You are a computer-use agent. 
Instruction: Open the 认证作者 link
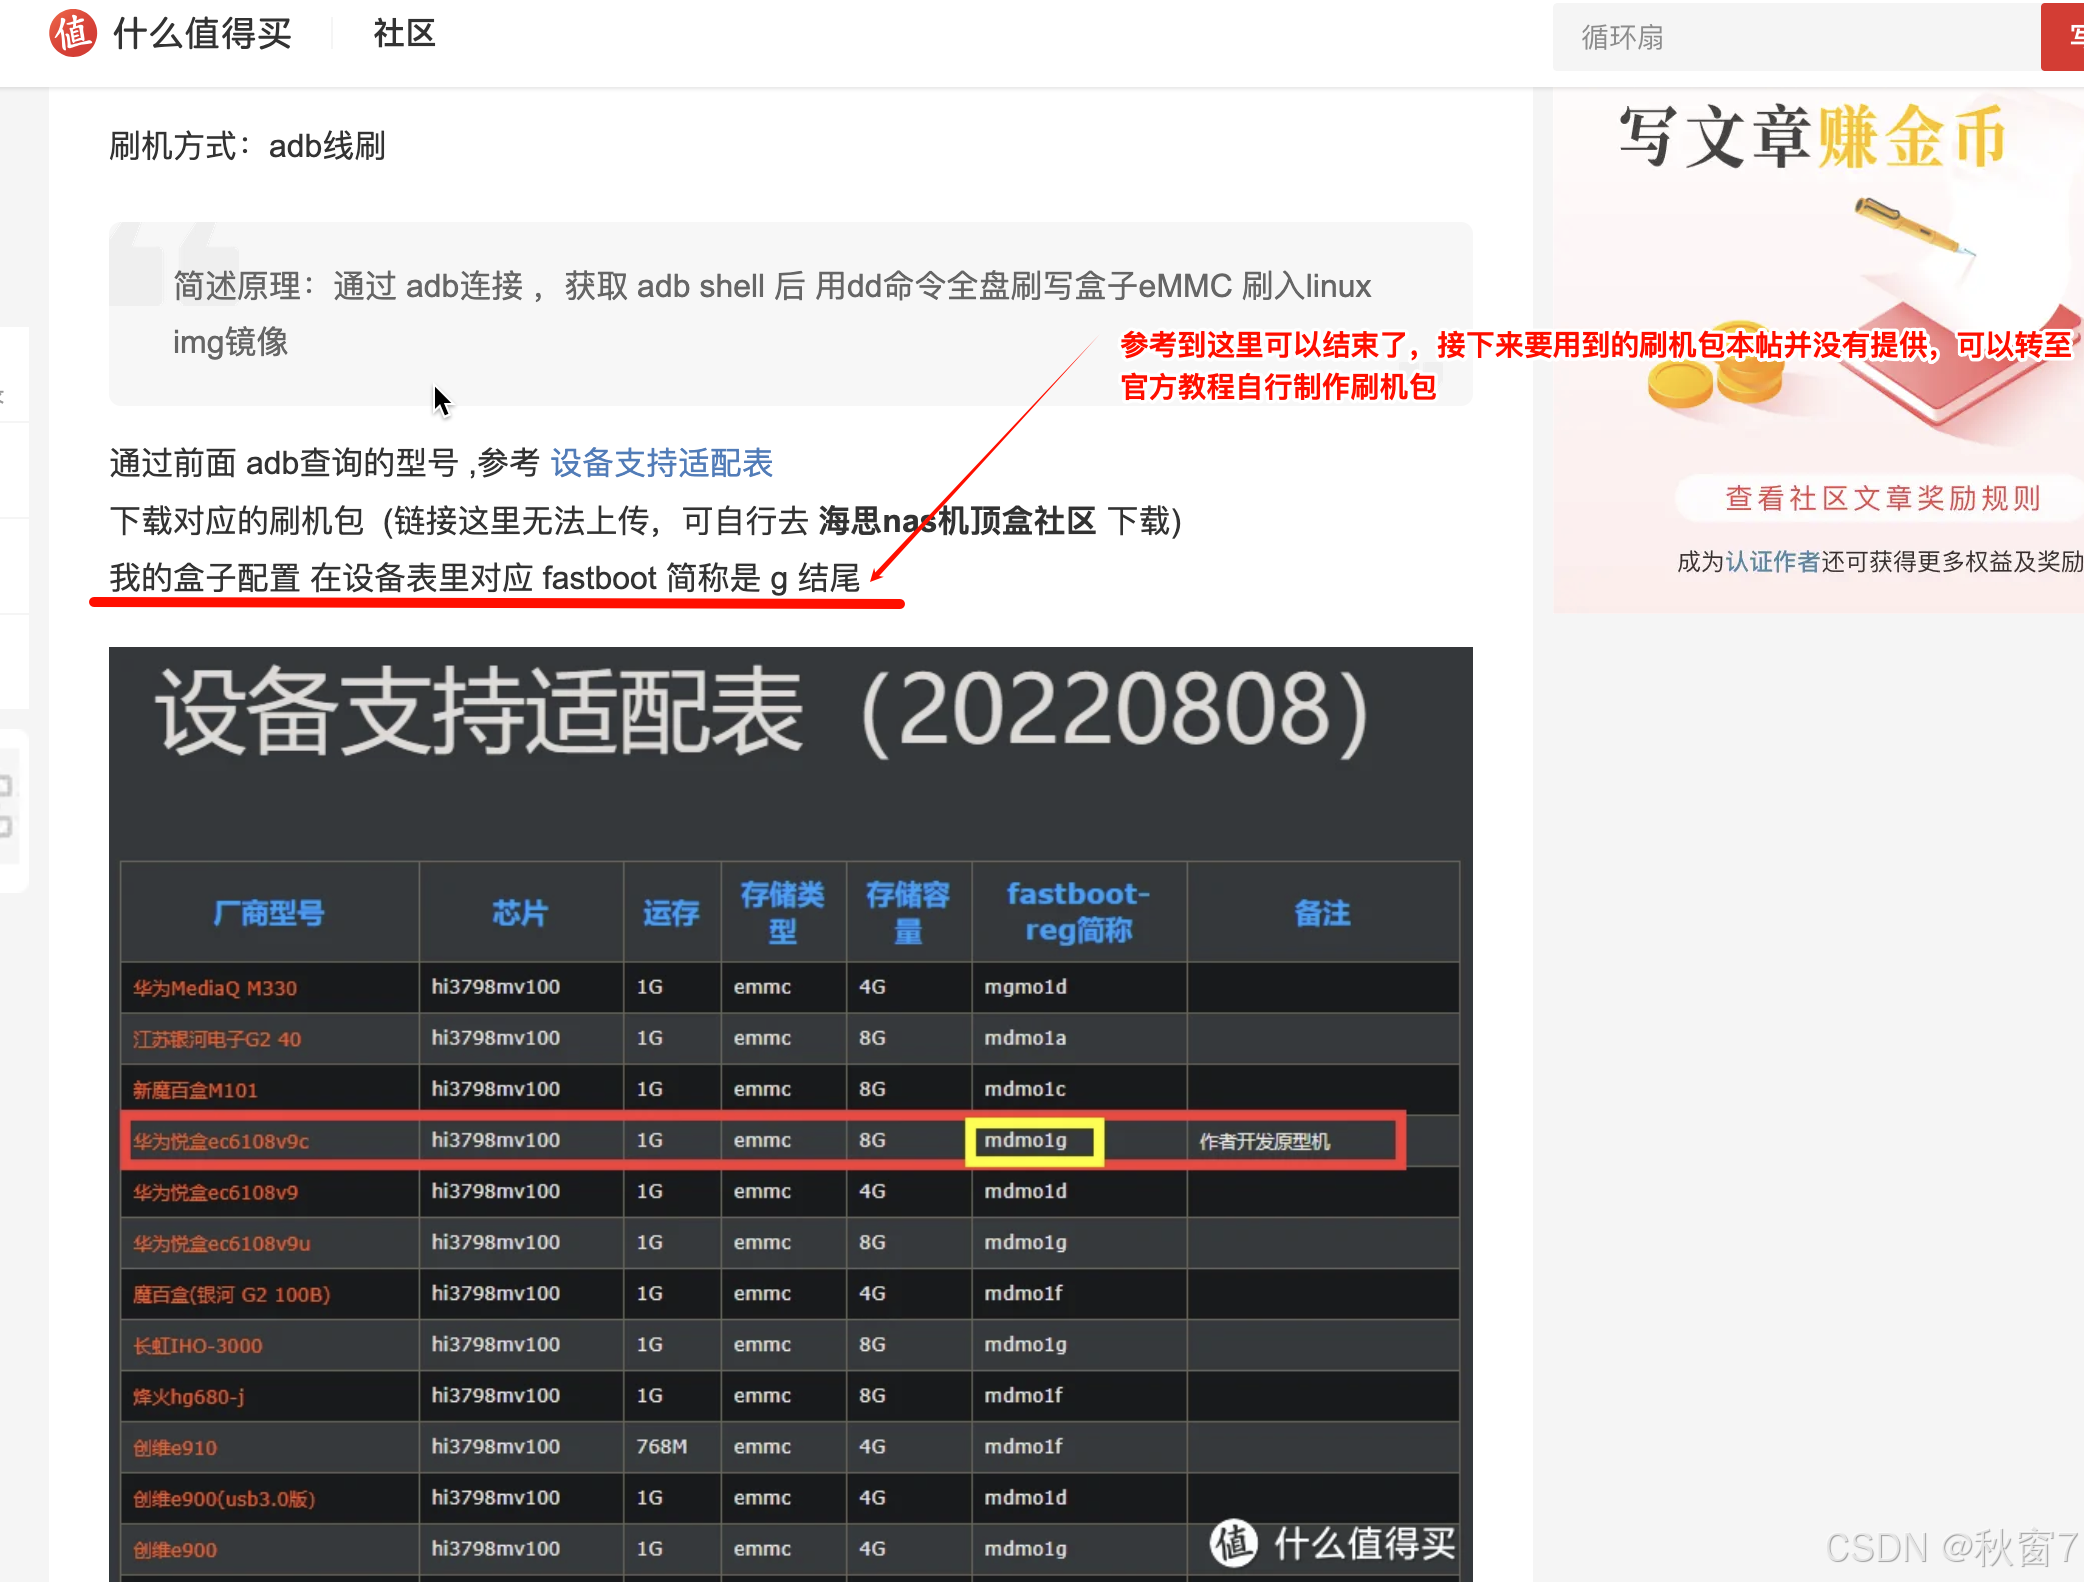(x=1772, y=562)
